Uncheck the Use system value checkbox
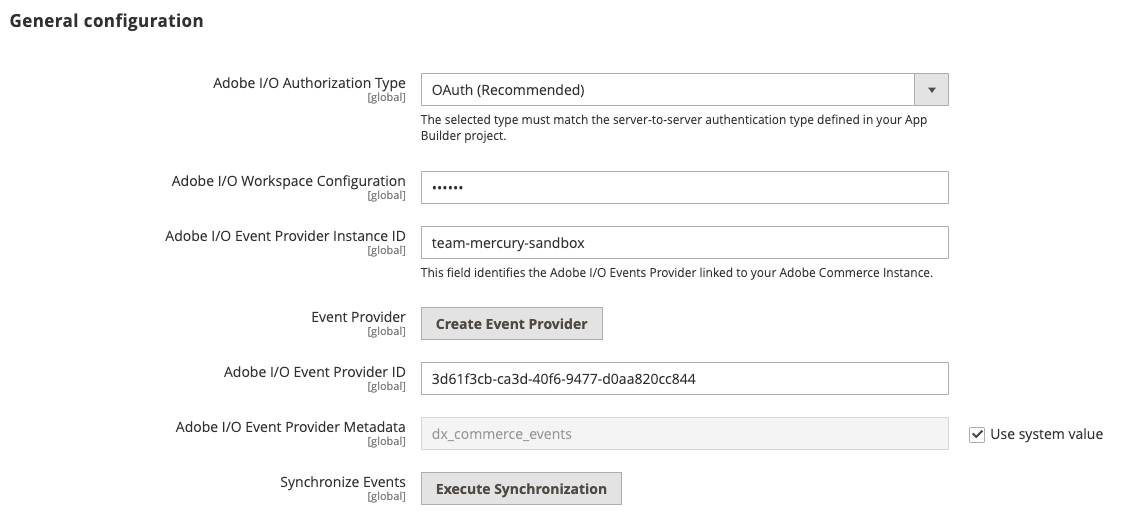This screenshot has width=1133, height=518. coord(977,434)
